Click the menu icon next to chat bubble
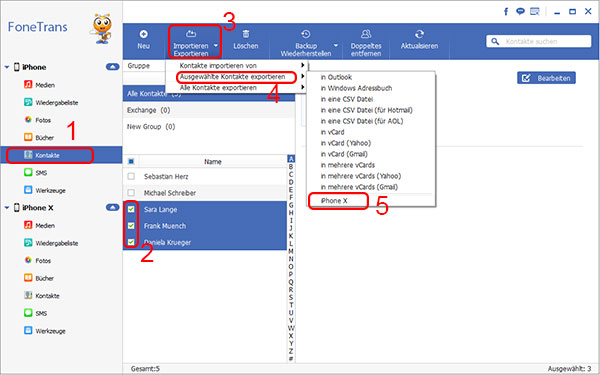The height and width of the screenshot is (375, 600). 534,11
